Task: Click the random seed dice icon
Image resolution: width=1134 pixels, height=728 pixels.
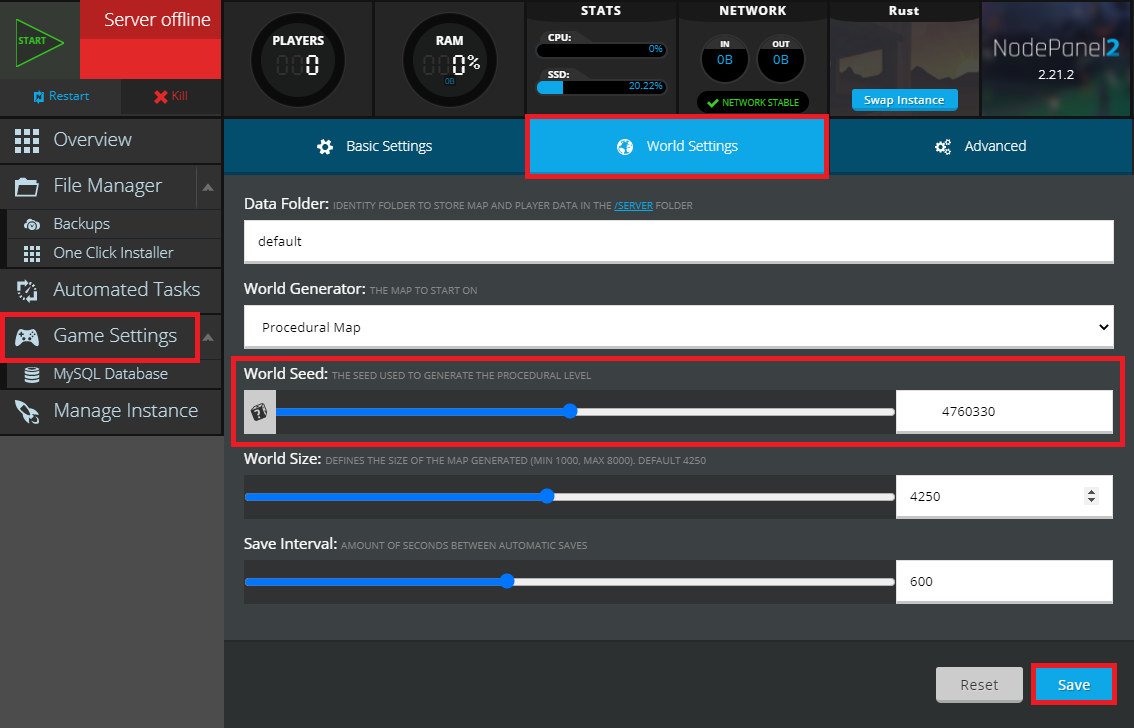Action: tap(259, 412)
